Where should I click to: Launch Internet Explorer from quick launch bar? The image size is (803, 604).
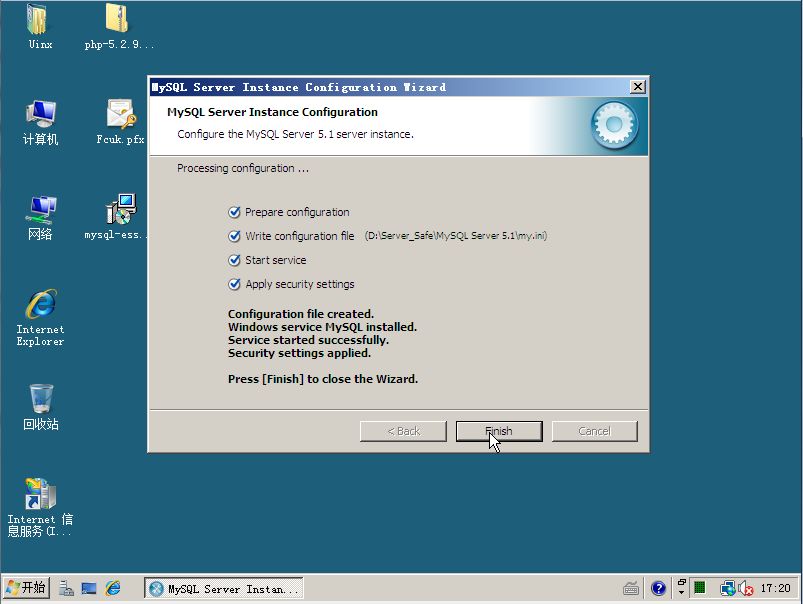(x=113, y=588)
